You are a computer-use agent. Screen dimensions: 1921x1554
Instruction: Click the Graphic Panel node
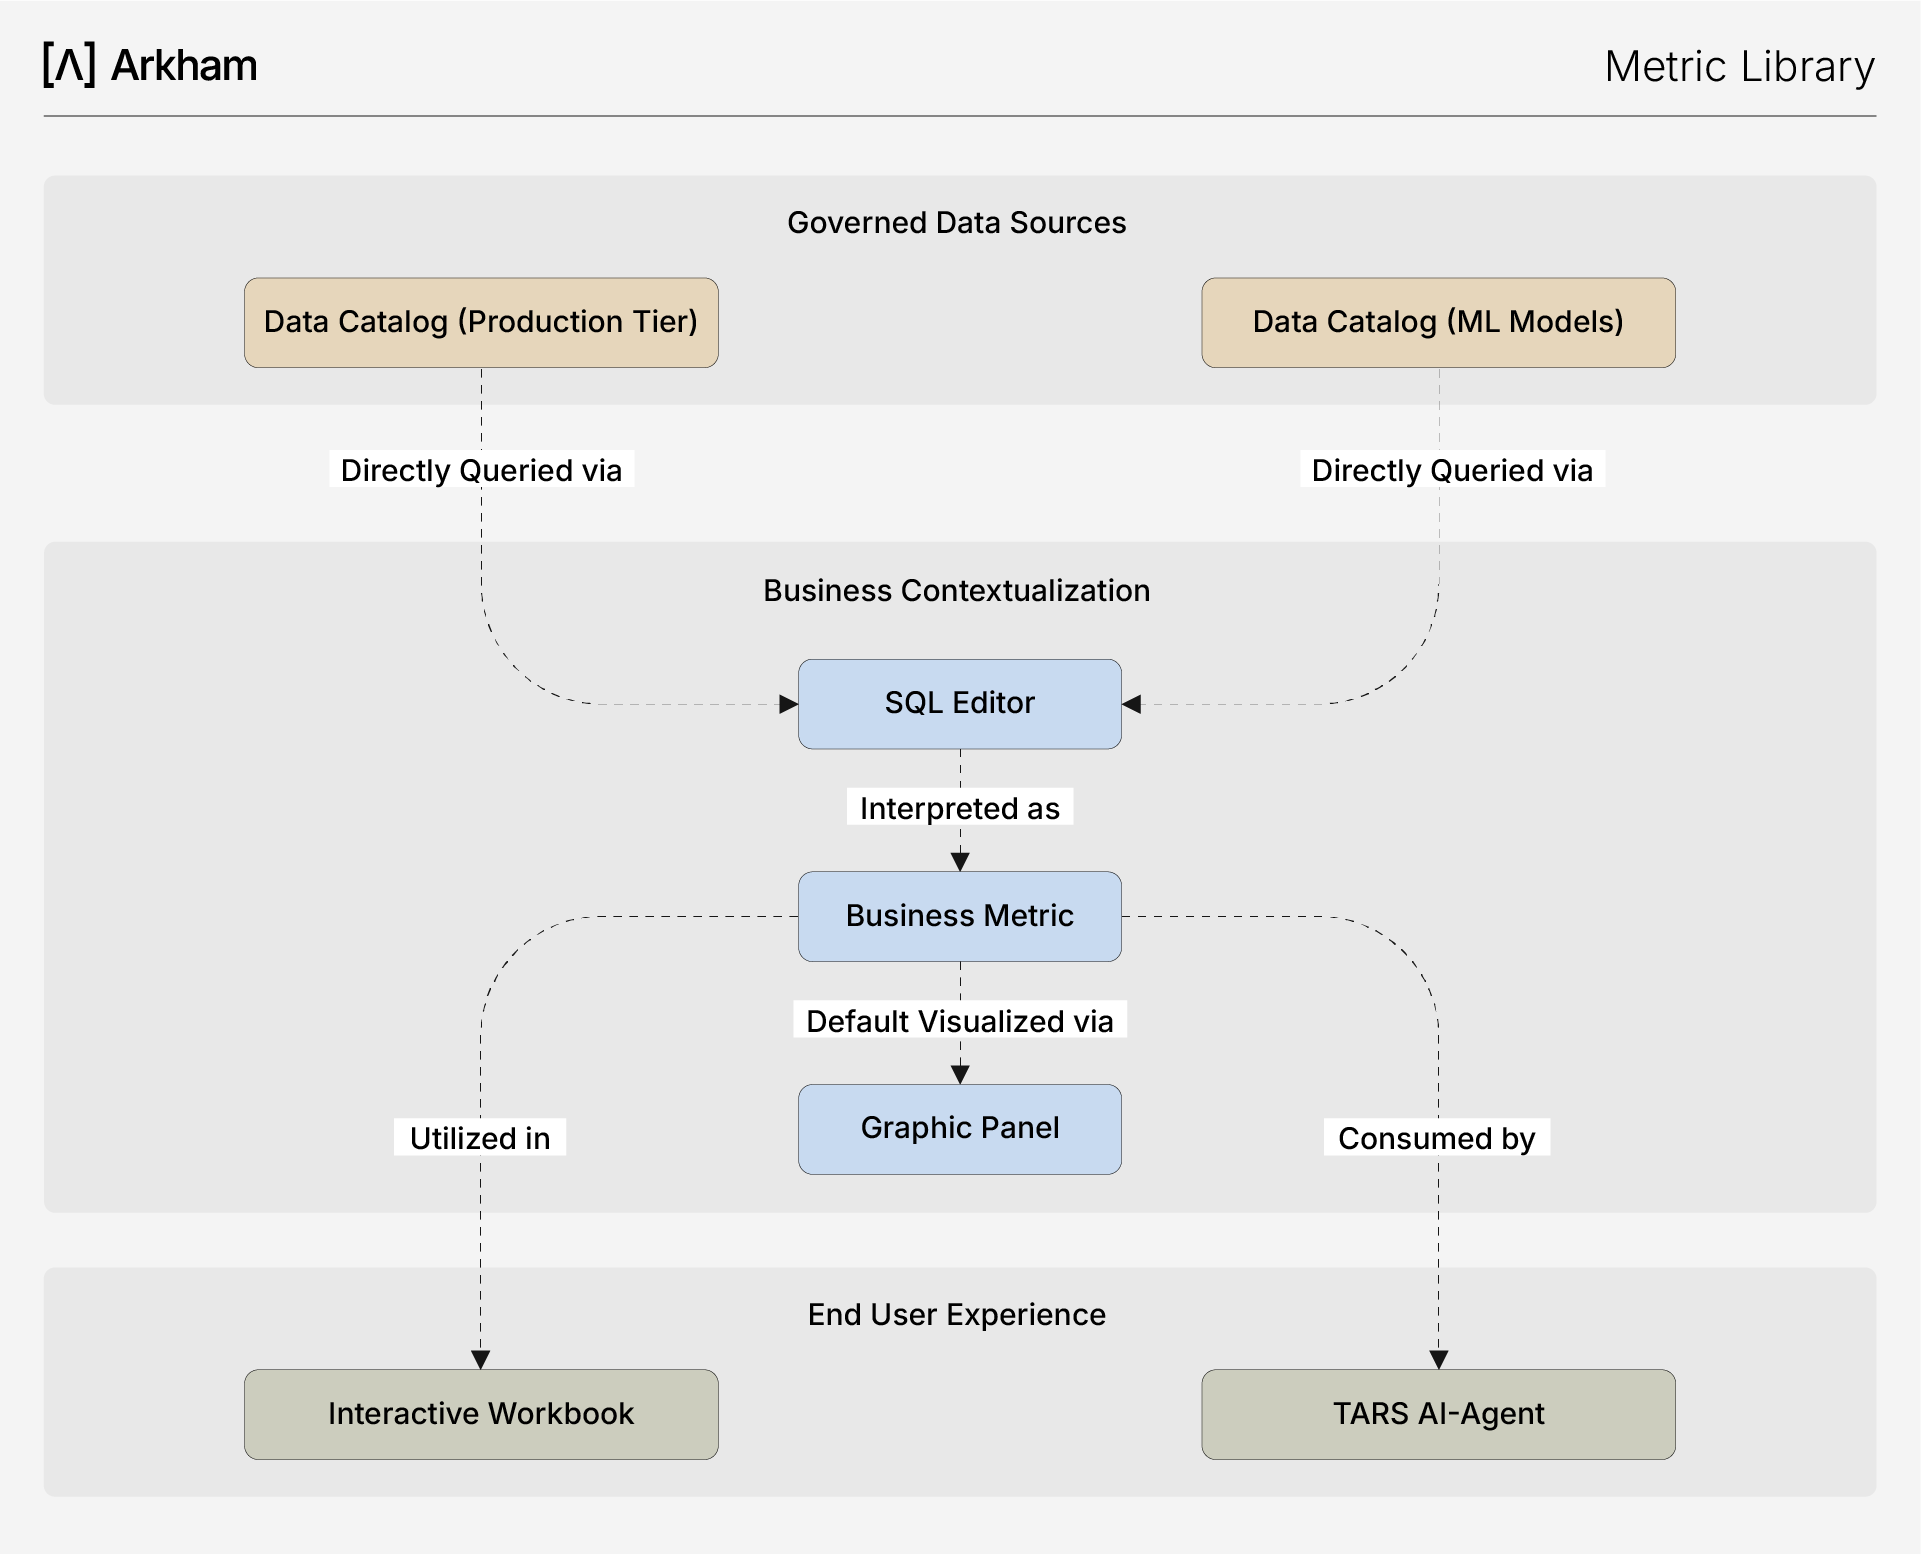(959, 1128)
